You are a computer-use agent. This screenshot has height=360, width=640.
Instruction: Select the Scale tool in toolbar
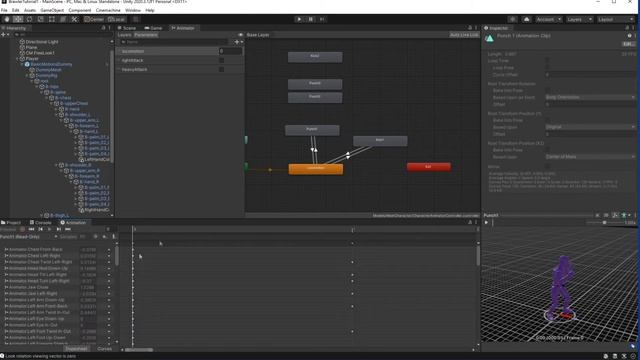coord(40,19)
